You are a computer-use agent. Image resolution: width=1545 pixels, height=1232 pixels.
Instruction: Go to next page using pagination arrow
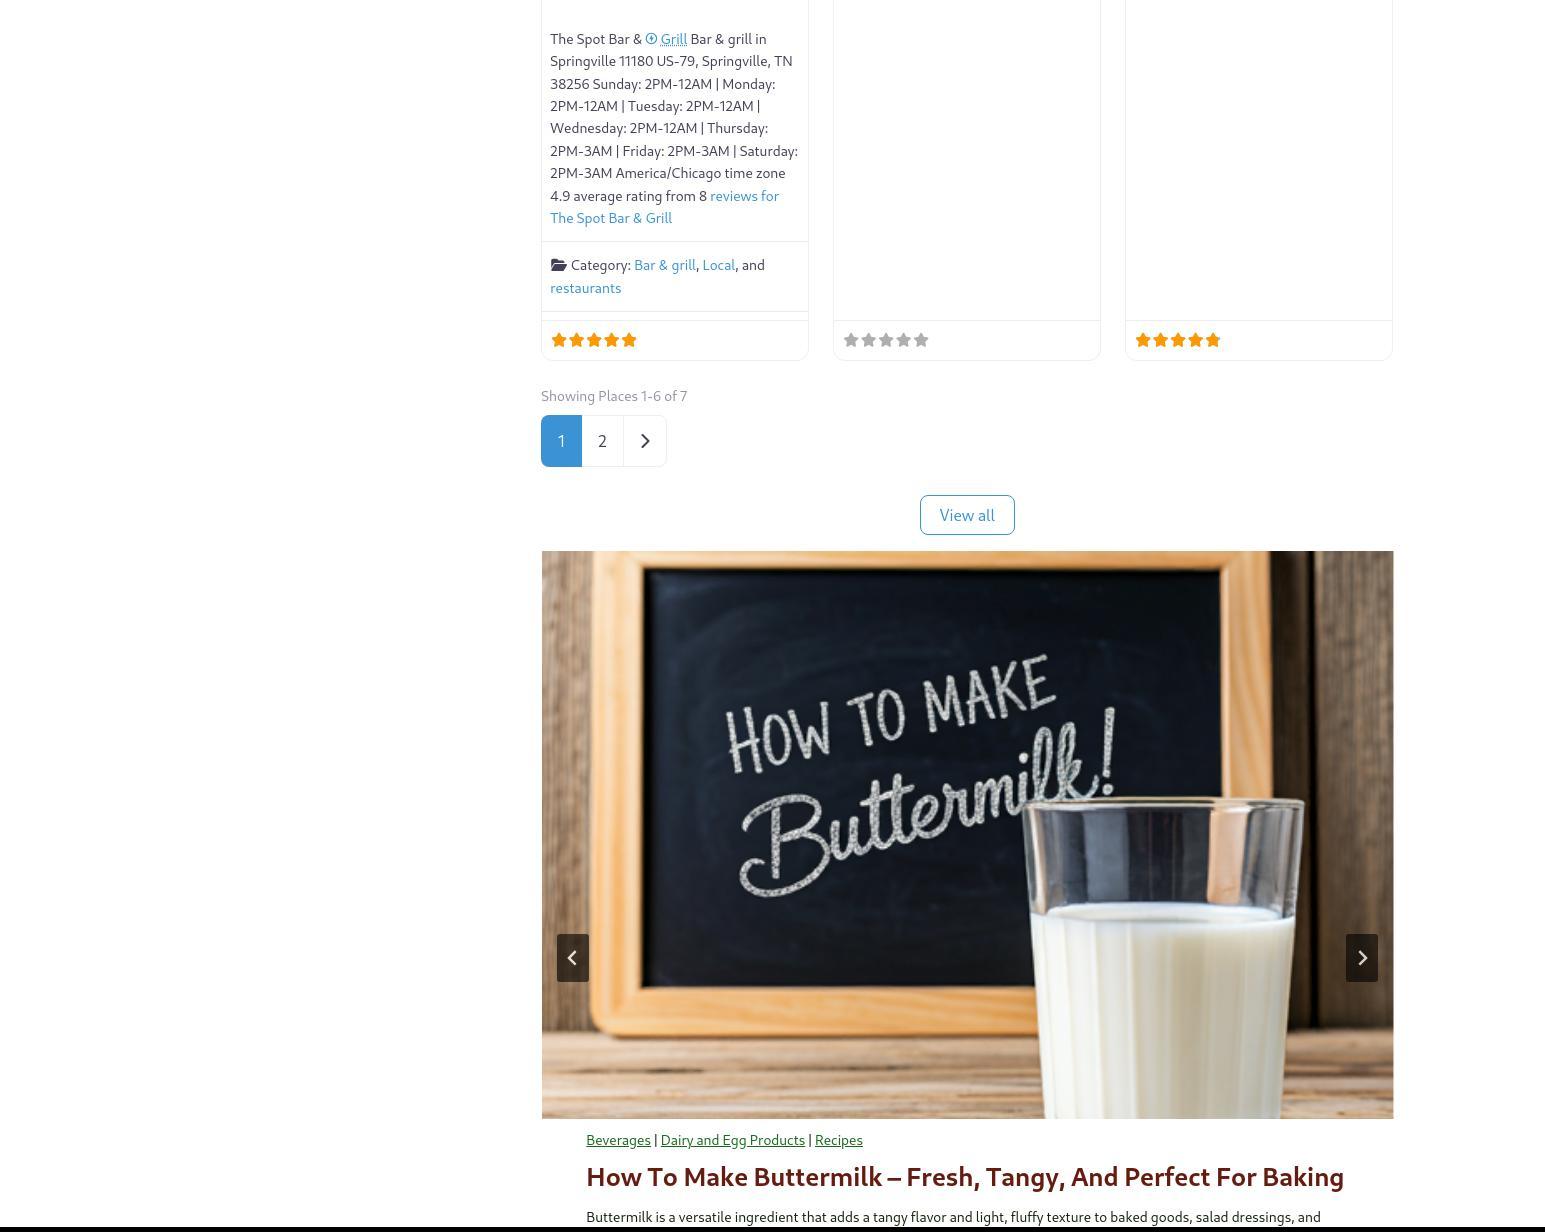point(645,441)
